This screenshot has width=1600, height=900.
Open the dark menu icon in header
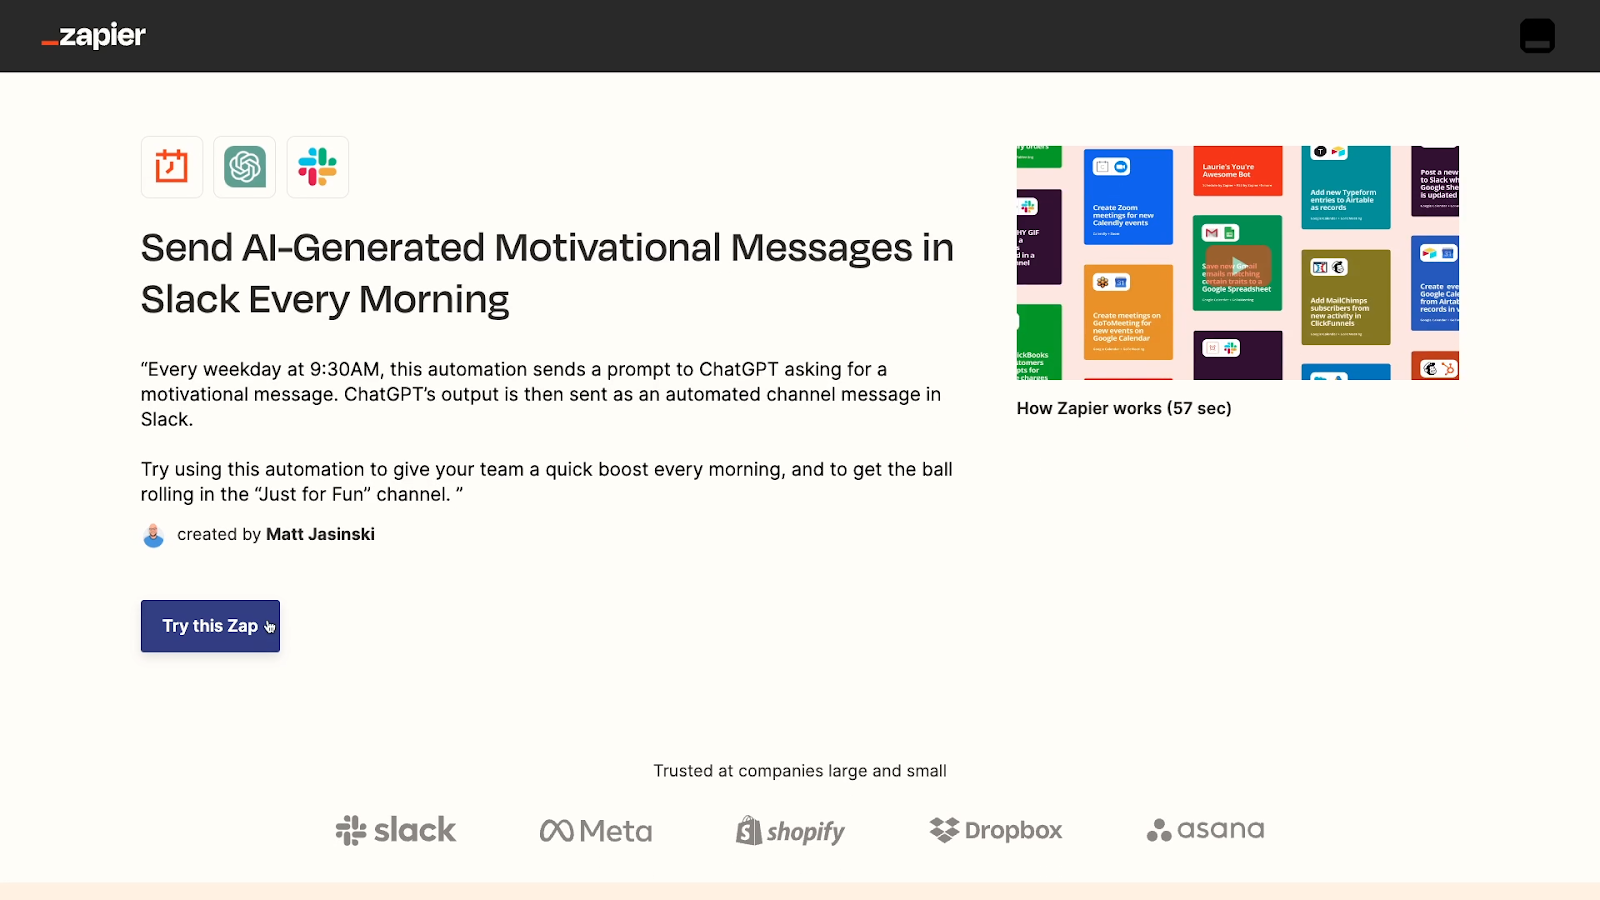[1537, 36]
